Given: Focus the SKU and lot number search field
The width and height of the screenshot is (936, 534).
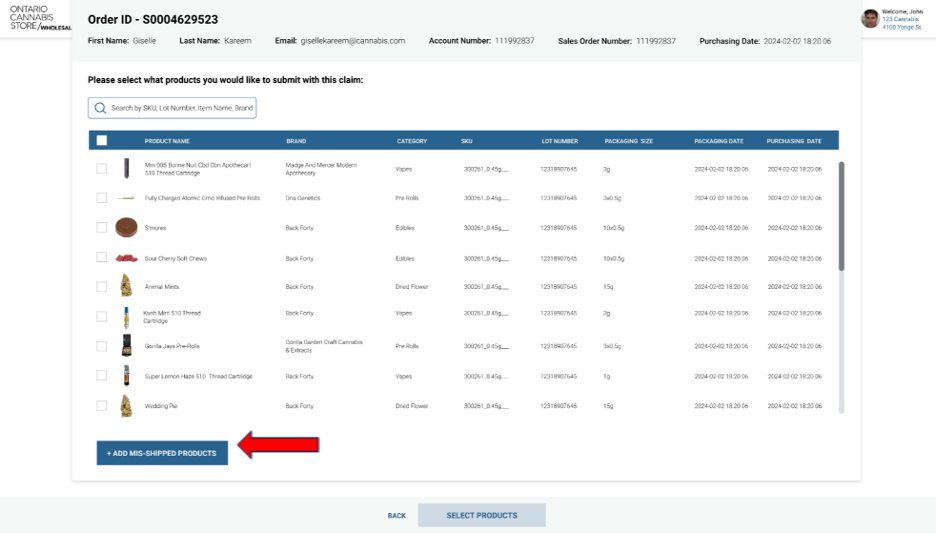Looking at the screenshot, I should point(173,108).
